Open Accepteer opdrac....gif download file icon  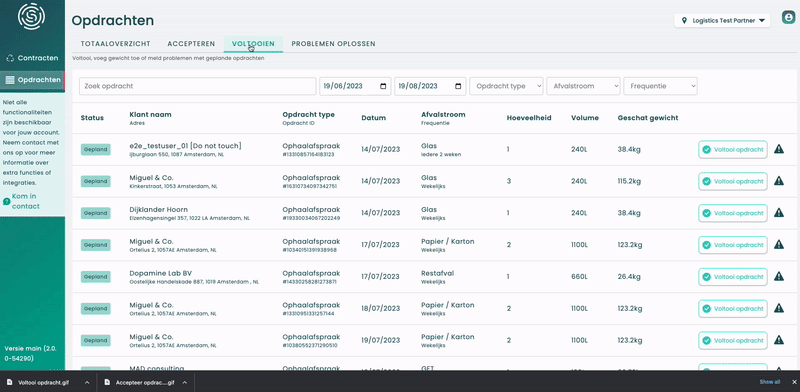point(107,382)
